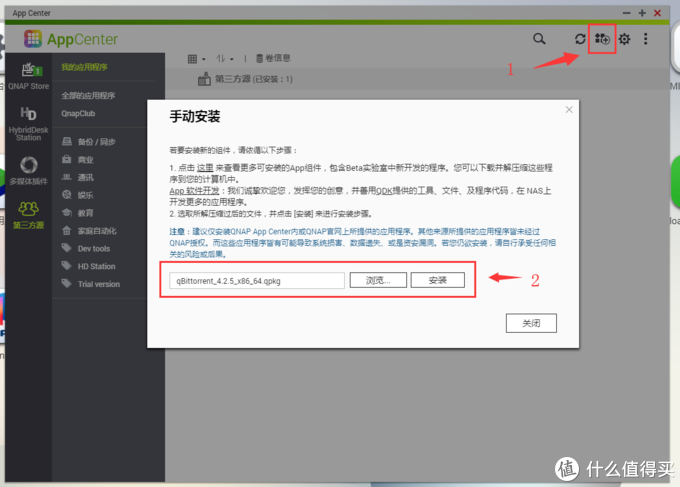680x487 pixels.
Task: Select 我的应用程序 category
Action: (x=84, y=67)
